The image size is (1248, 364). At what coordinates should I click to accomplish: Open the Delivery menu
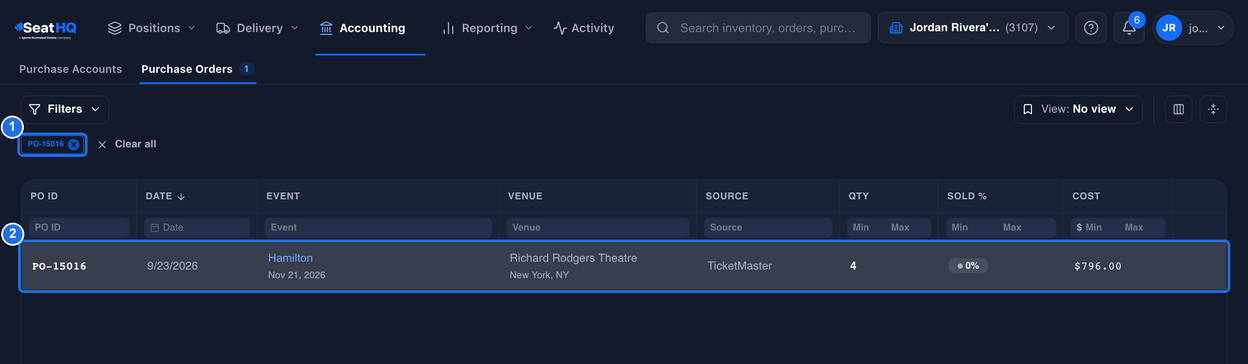coord(258,28)
